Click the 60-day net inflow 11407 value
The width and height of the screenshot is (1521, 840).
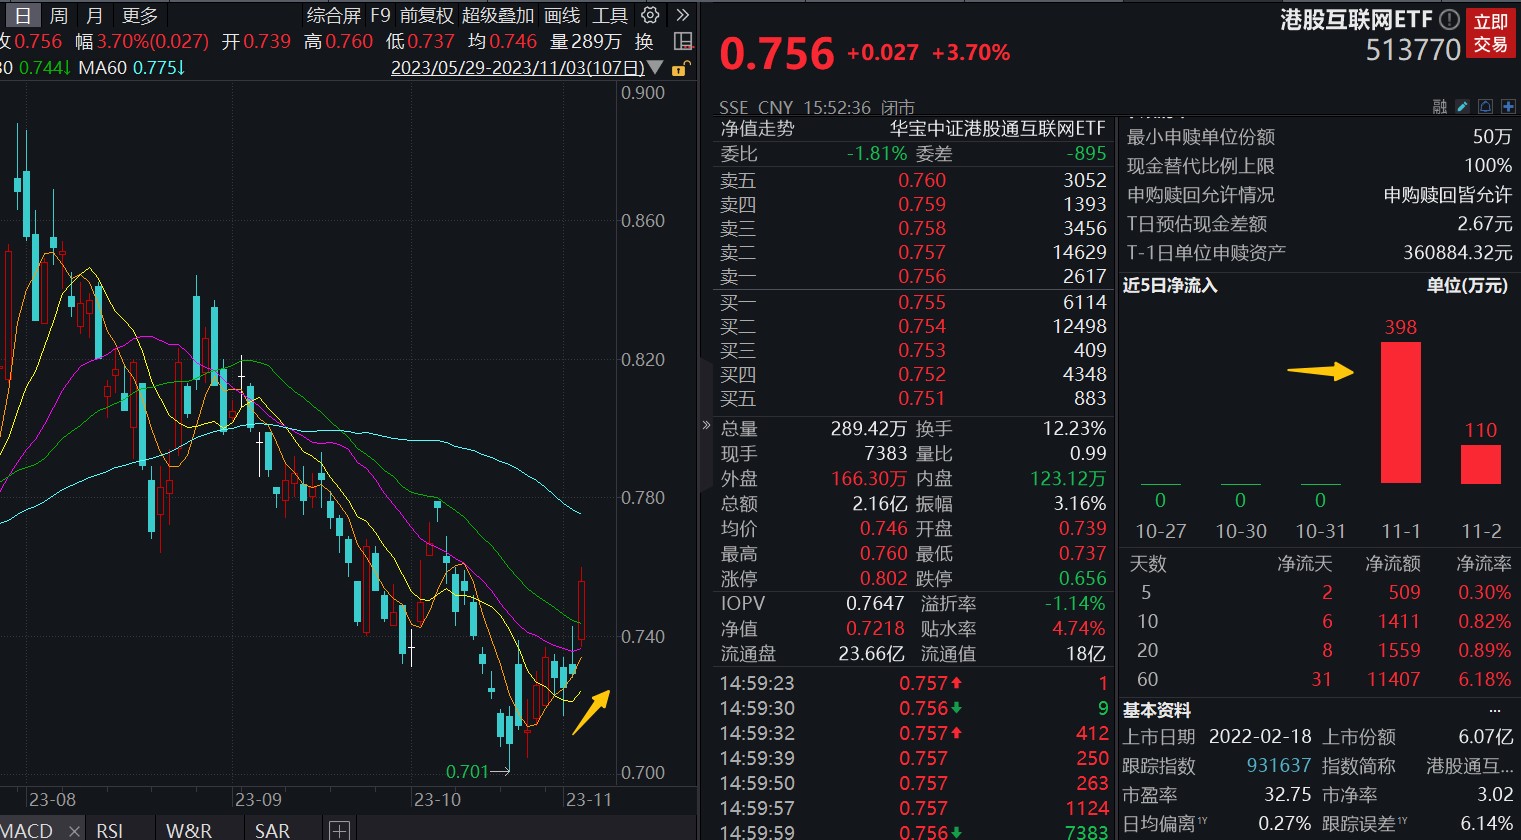point(1393,679)
